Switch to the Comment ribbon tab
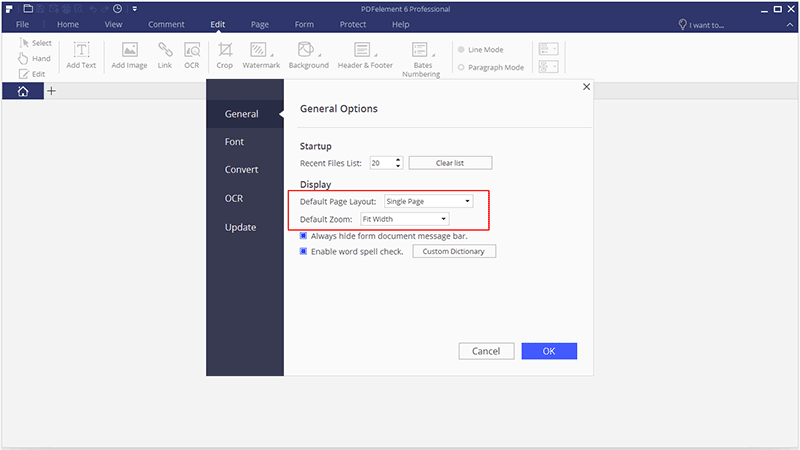Image resolution: width=800 pixels, height=450 pixels. tap(166, 24)
